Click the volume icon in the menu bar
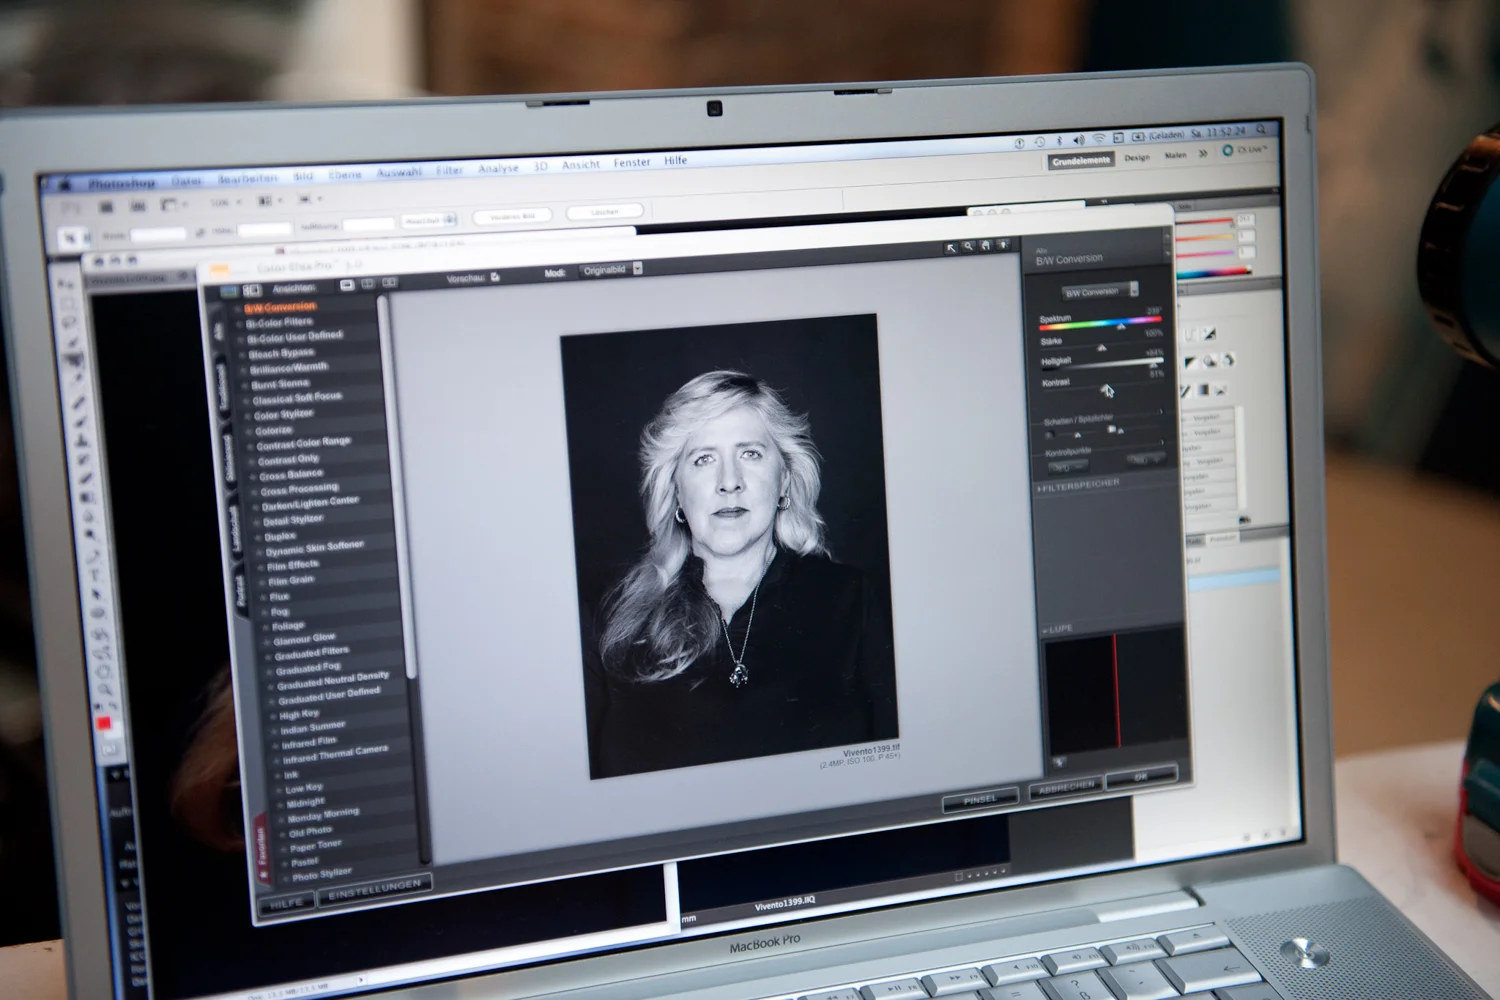The height and width of the screenshot is (1000, 1500). [x=1079, y=140]
